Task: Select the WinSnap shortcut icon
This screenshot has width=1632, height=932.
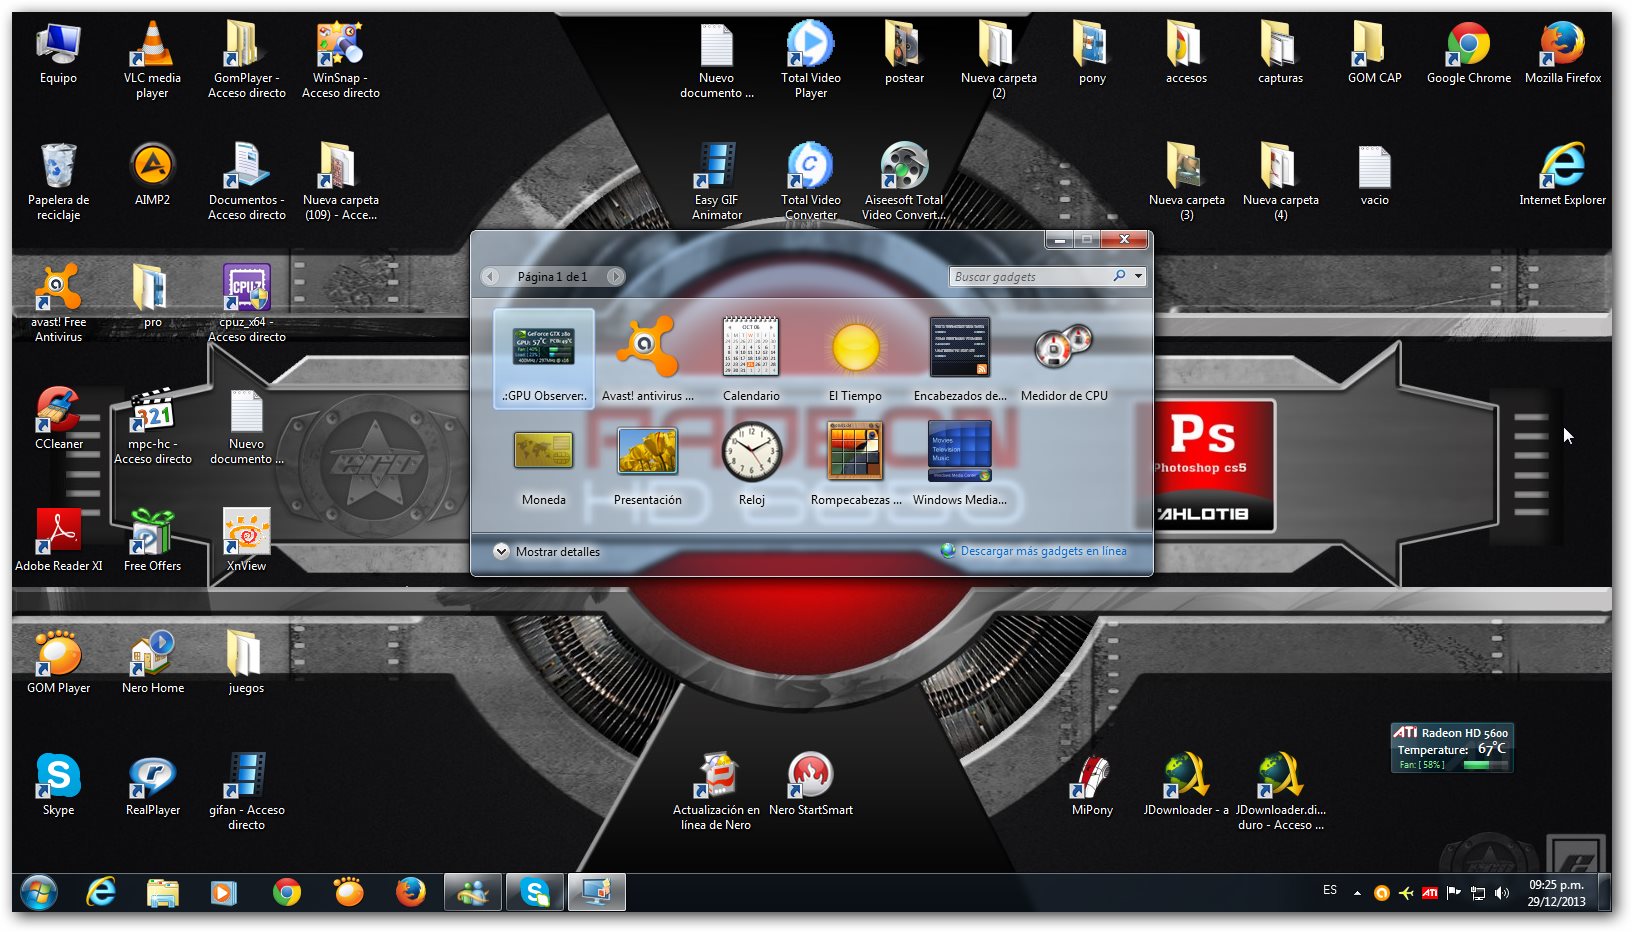Action: [x=340, y=60]
